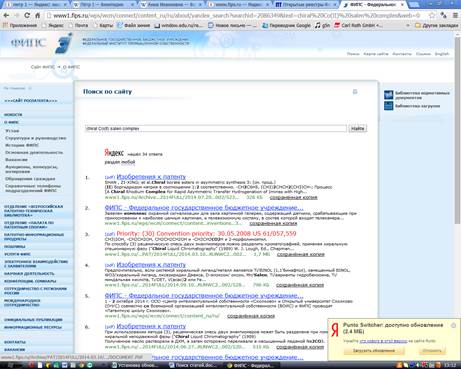The image size is (461, 369).
Task: Open the САЙТ РОСПАТЕНТА sidebar link
Action: (x=31, y=100)
